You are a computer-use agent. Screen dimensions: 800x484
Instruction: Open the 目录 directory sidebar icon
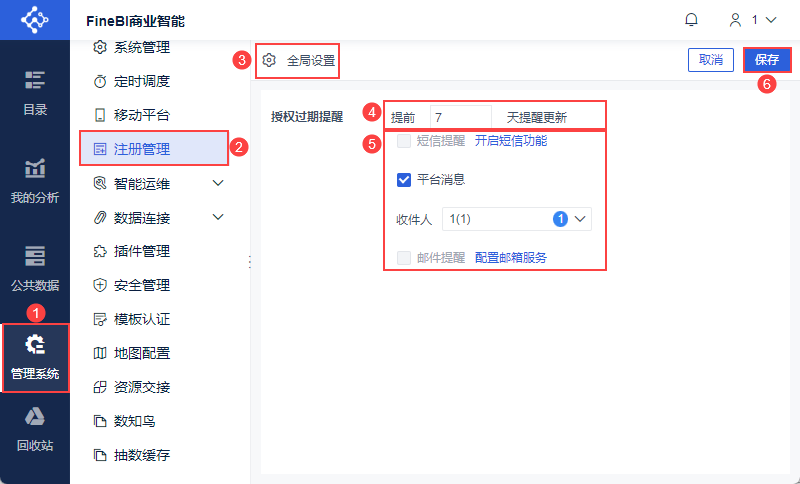[x=35, y=81]
